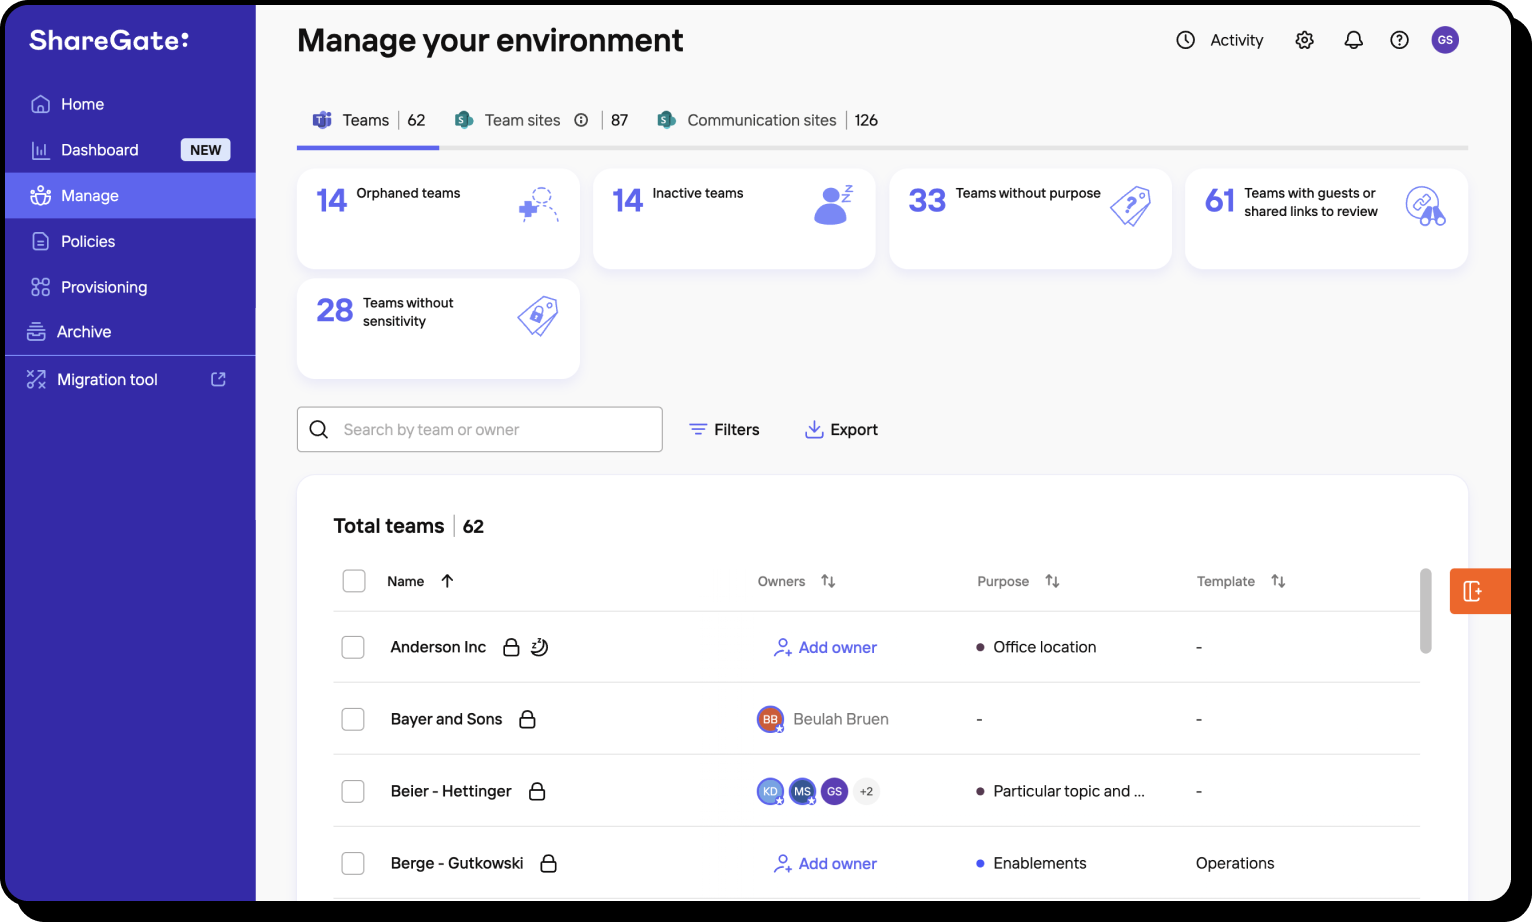Click the lock icon beside Bayer and Sons

coord(527,719)
